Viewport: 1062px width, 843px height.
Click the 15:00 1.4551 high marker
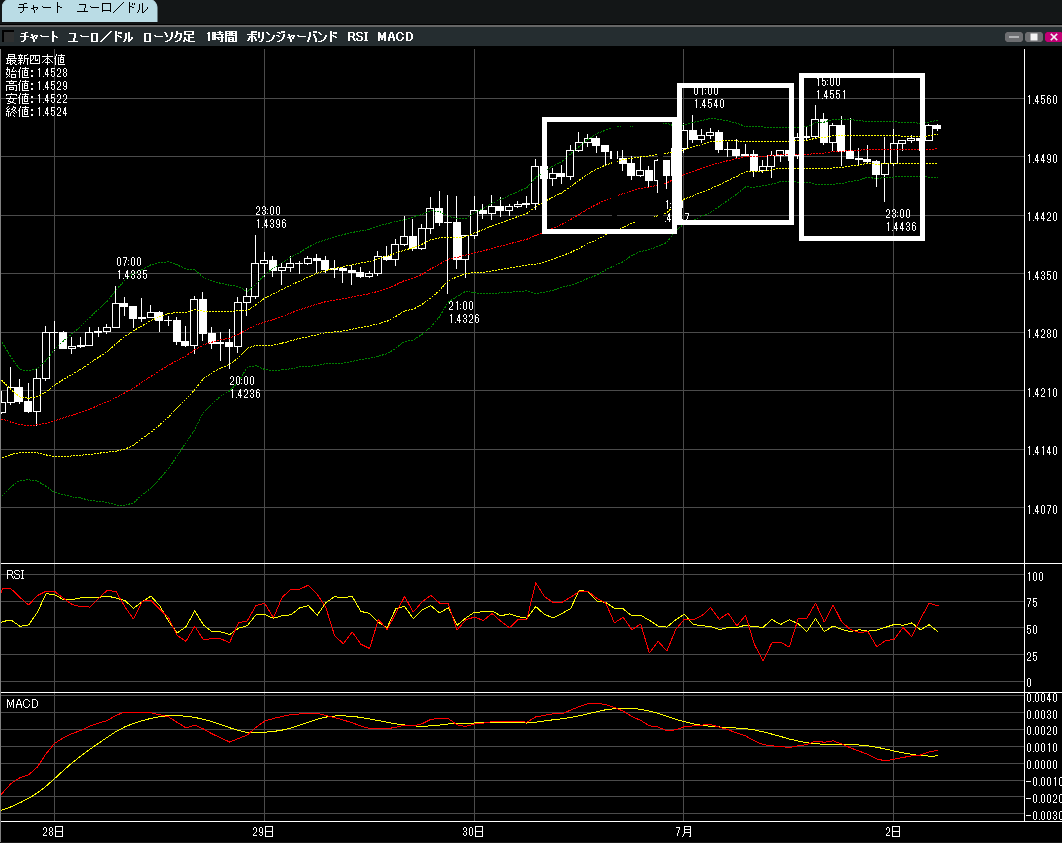[830, 88]
